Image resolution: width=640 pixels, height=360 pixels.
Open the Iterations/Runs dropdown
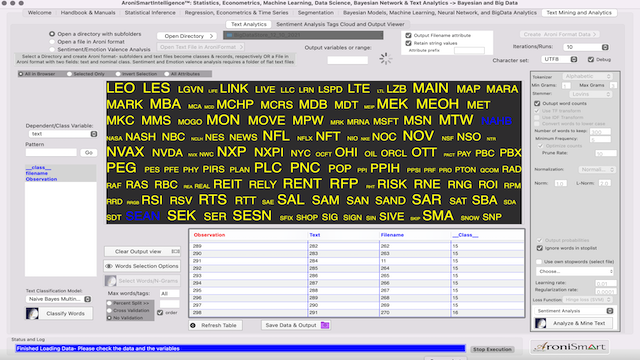click(586, 47)
